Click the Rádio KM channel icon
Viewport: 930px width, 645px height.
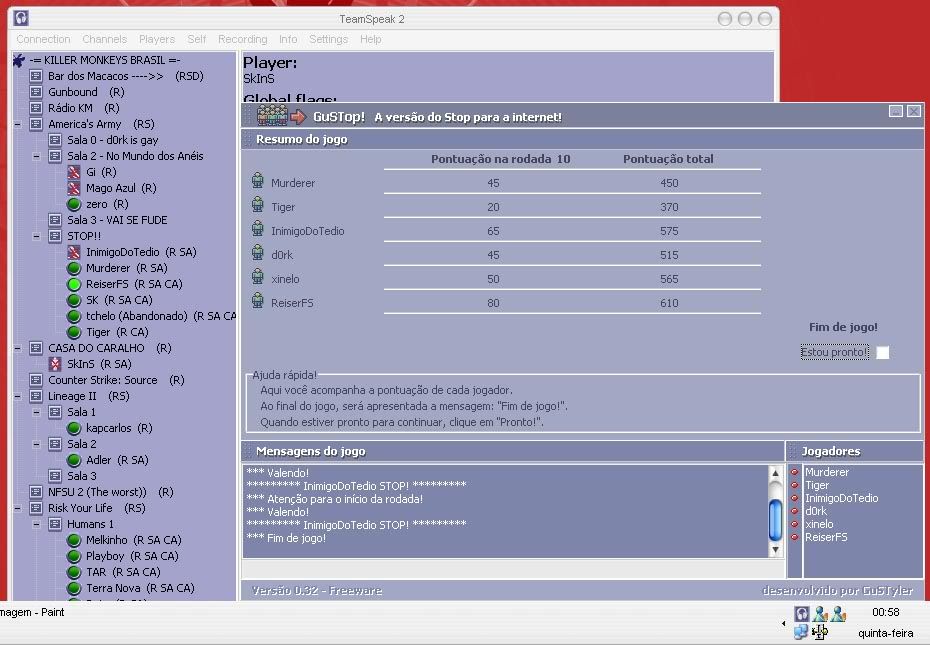point(36,108)
